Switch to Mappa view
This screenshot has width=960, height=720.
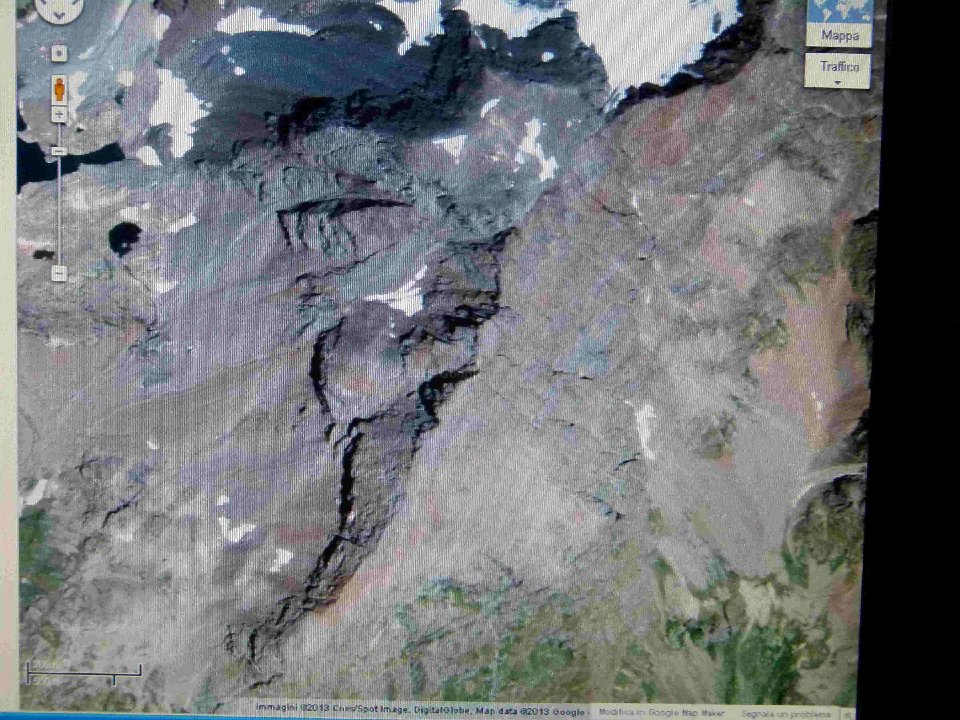coord(839,23)
